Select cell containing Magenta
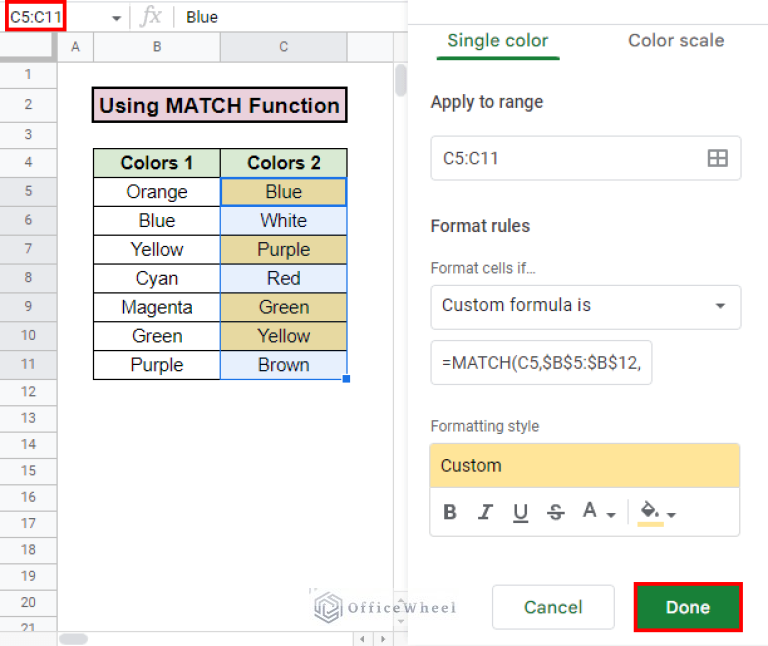 157,307
